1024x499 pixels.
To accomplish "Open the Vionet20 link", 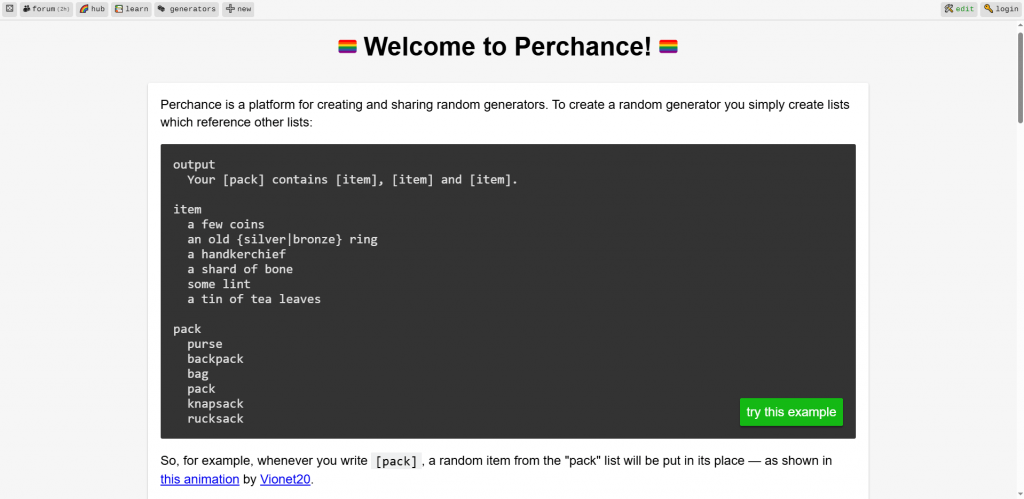I will (285, 479).
